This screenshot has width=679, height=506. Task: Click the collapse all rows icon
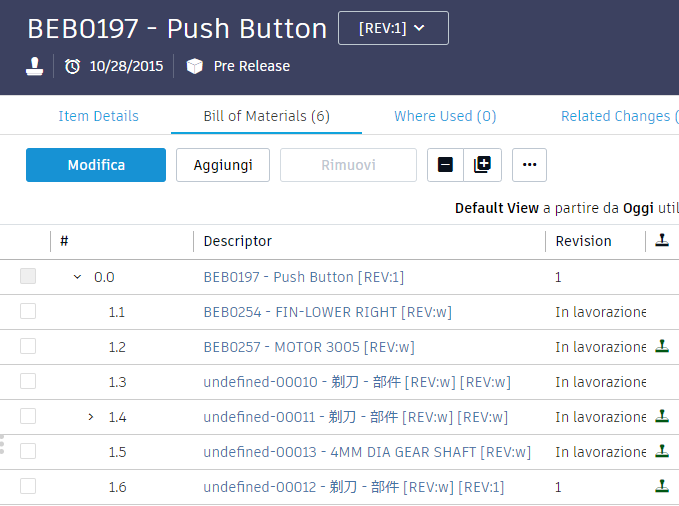446,165
